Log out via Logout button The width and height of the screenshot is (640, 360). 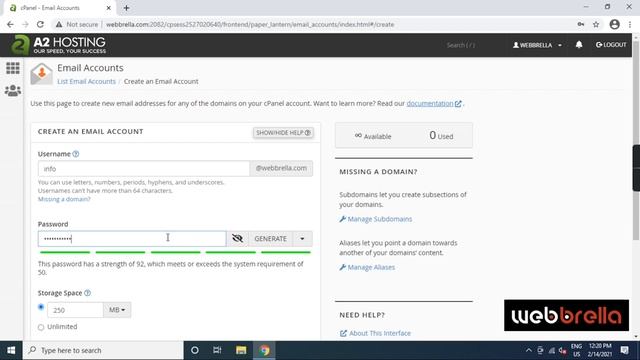611,44
